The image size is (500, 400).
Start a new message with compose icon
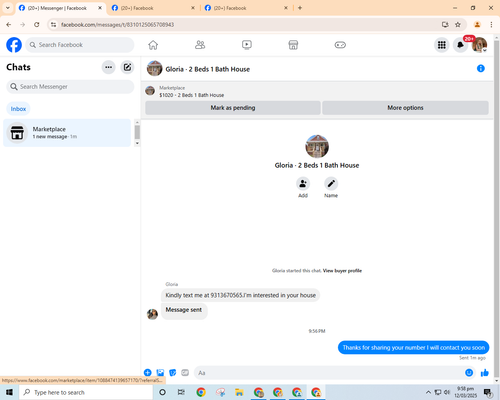click(x=127, y=67)
